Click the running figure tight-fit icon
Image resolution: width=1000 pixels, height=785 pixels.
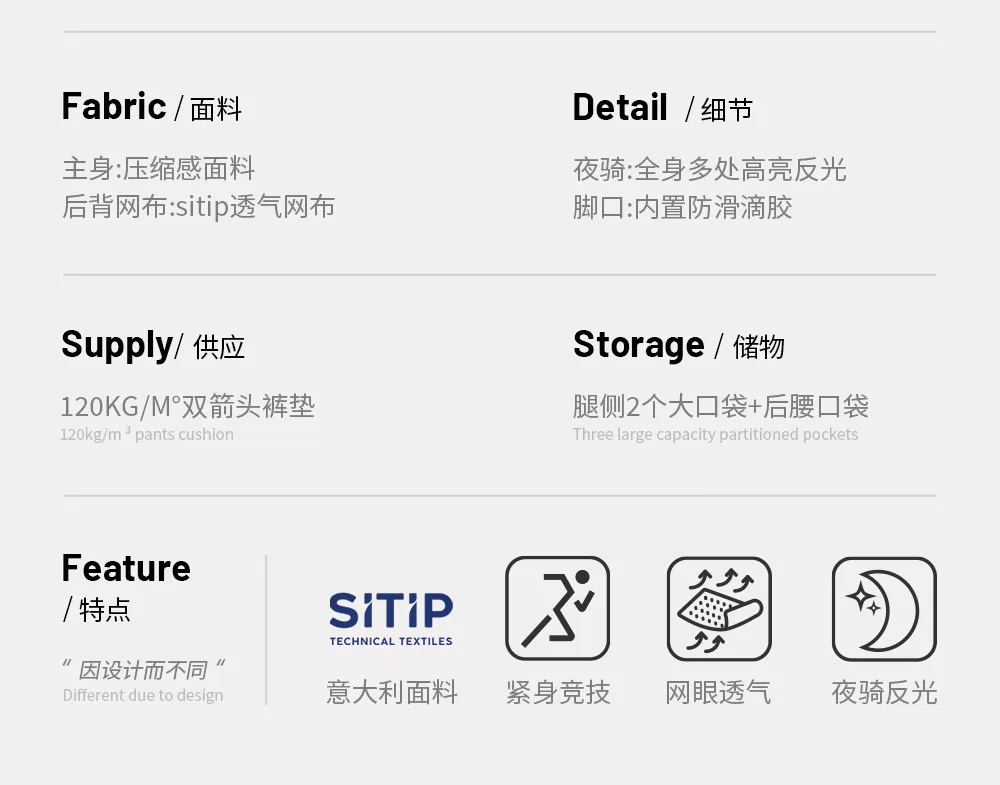tap(557, 608)
